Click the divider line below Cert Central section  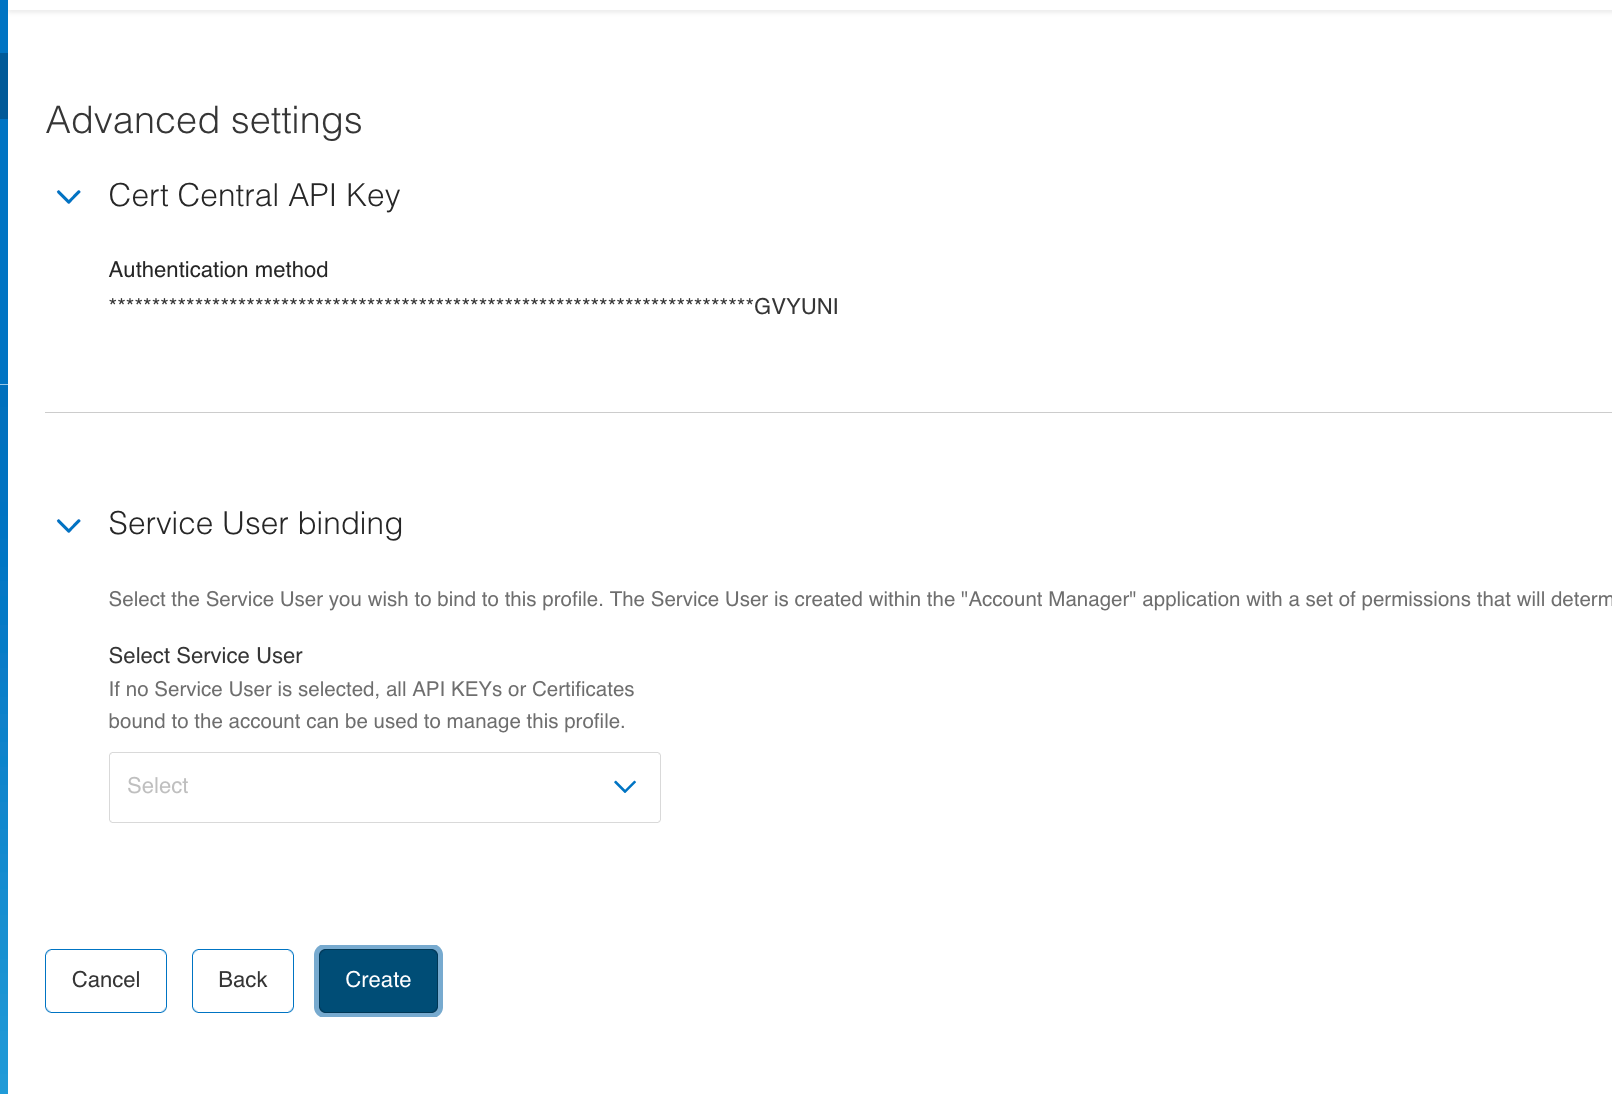pyautogui.click(x=800, y=412)
